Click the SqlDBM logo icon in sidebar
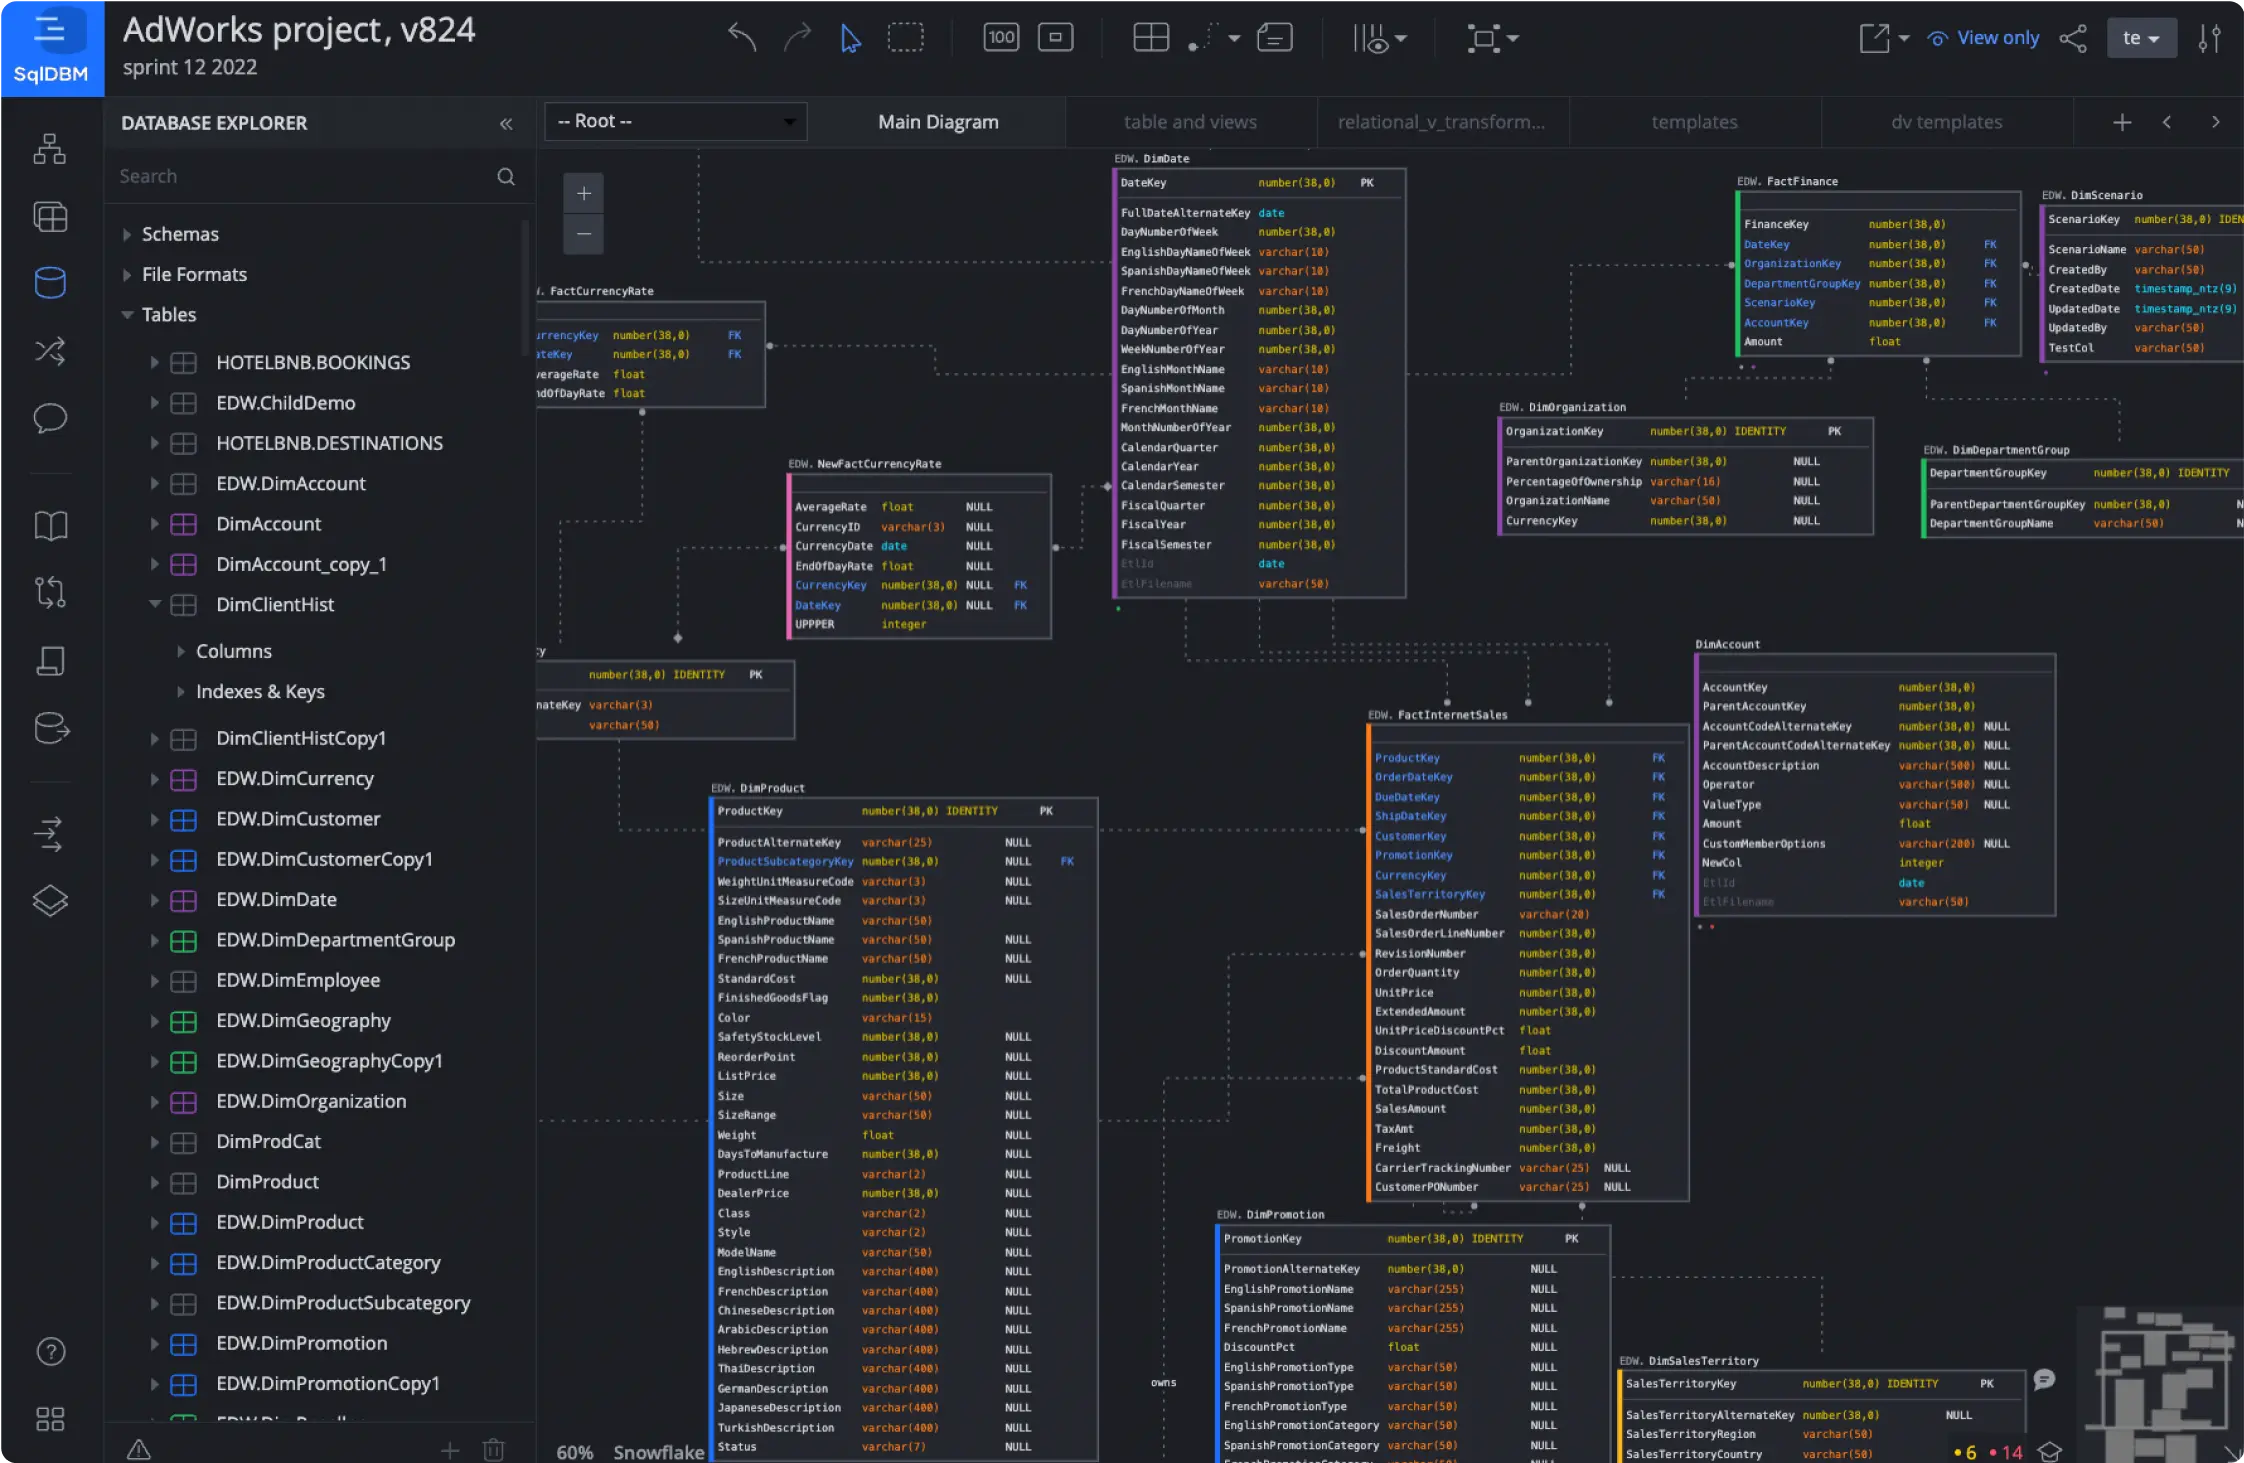Image resolution: width=2244 pixels, height=1463 pixels. 49,46
